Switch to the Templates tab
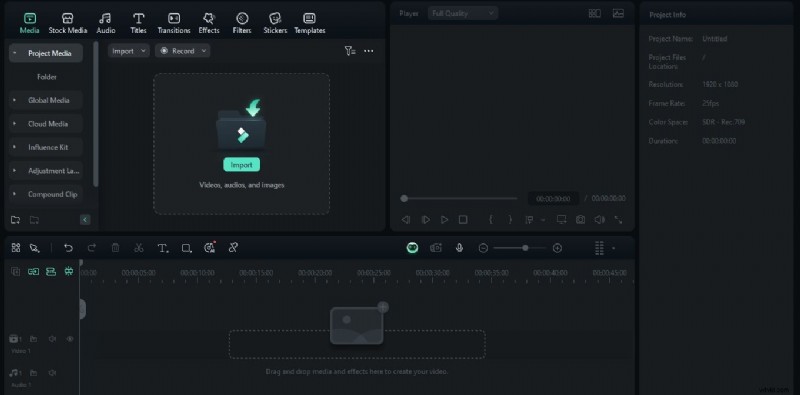Screen dimensions: 800x395 310,23
